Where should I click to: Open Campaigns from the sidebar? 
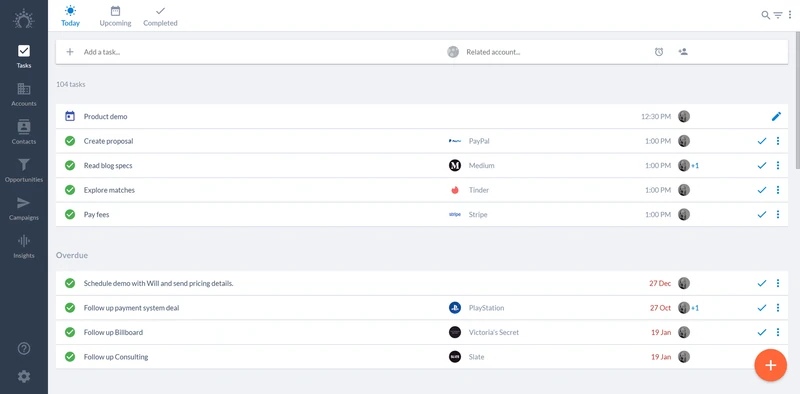tap(23, 208)
